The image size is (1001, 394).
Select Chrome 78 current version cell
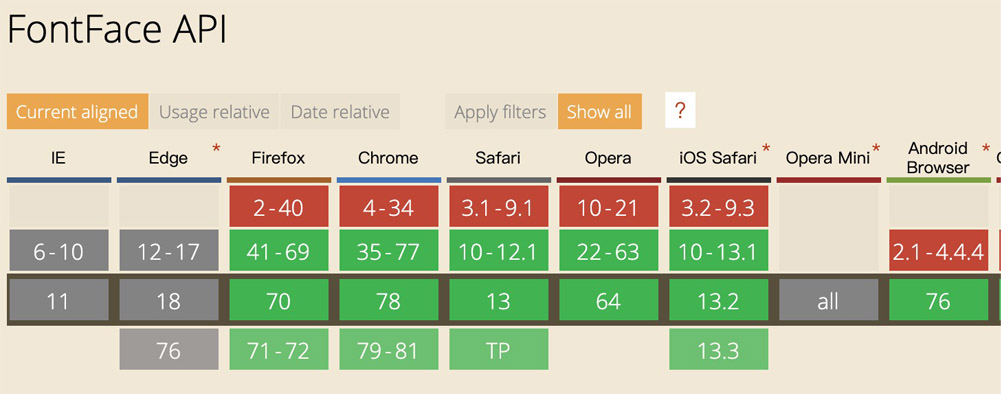point(388,300)
